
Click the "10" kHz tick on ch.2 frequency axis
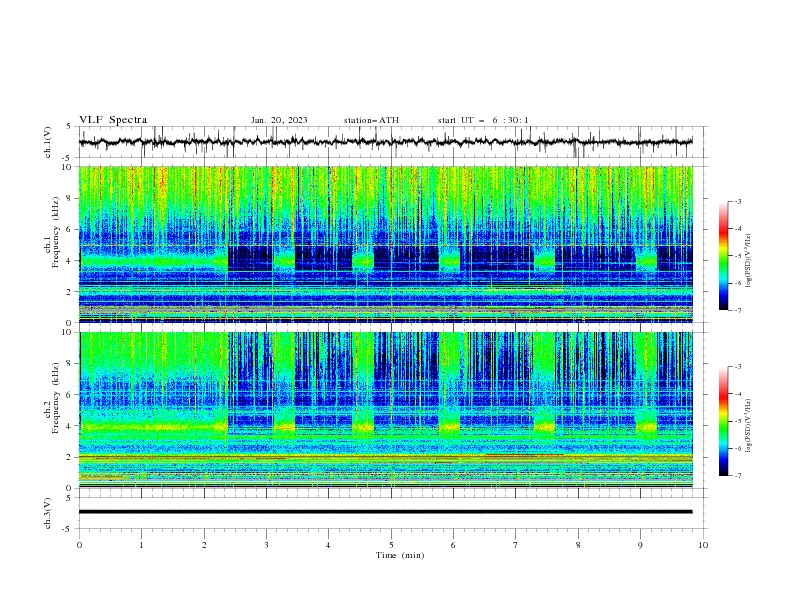click(69, 332)
